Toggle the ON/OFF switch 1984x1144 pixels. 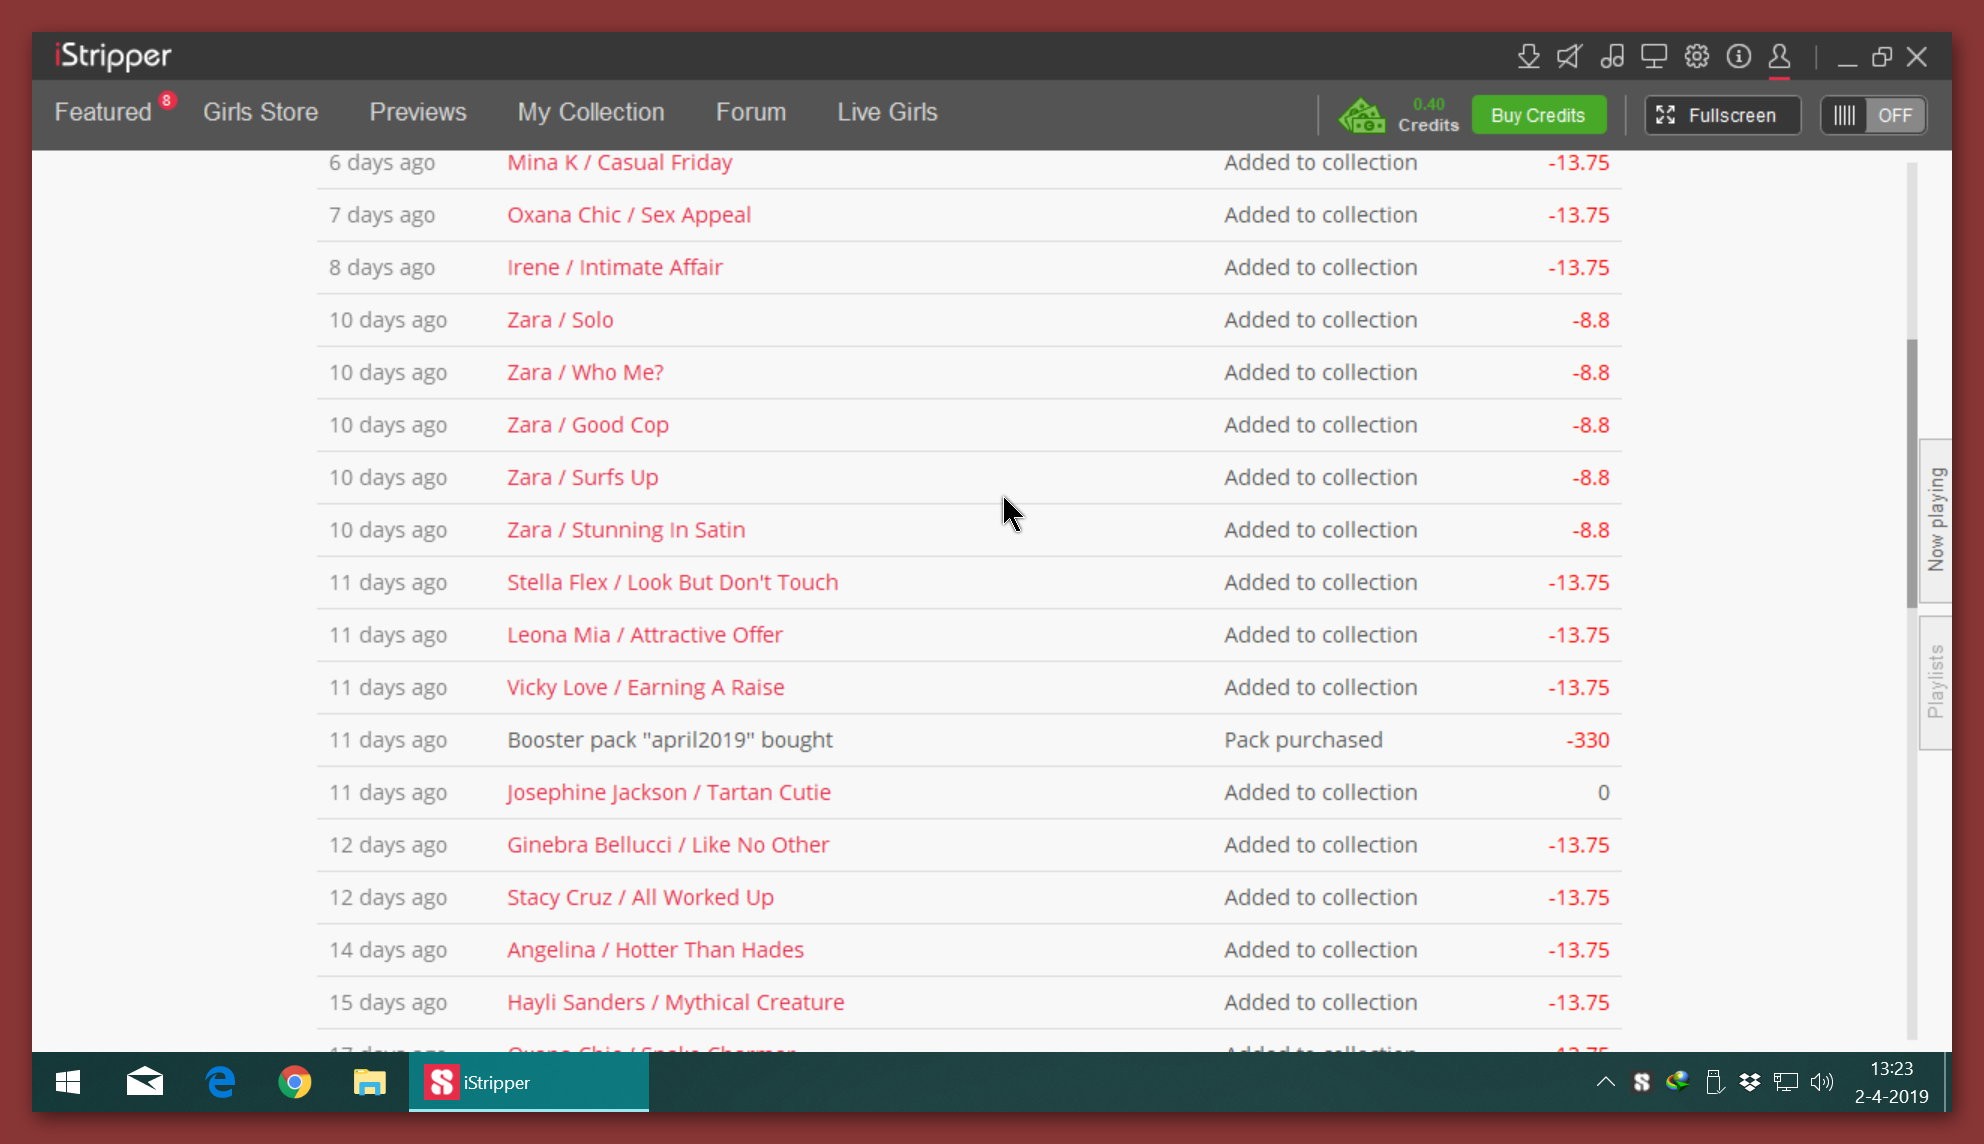coord(1873,115)
